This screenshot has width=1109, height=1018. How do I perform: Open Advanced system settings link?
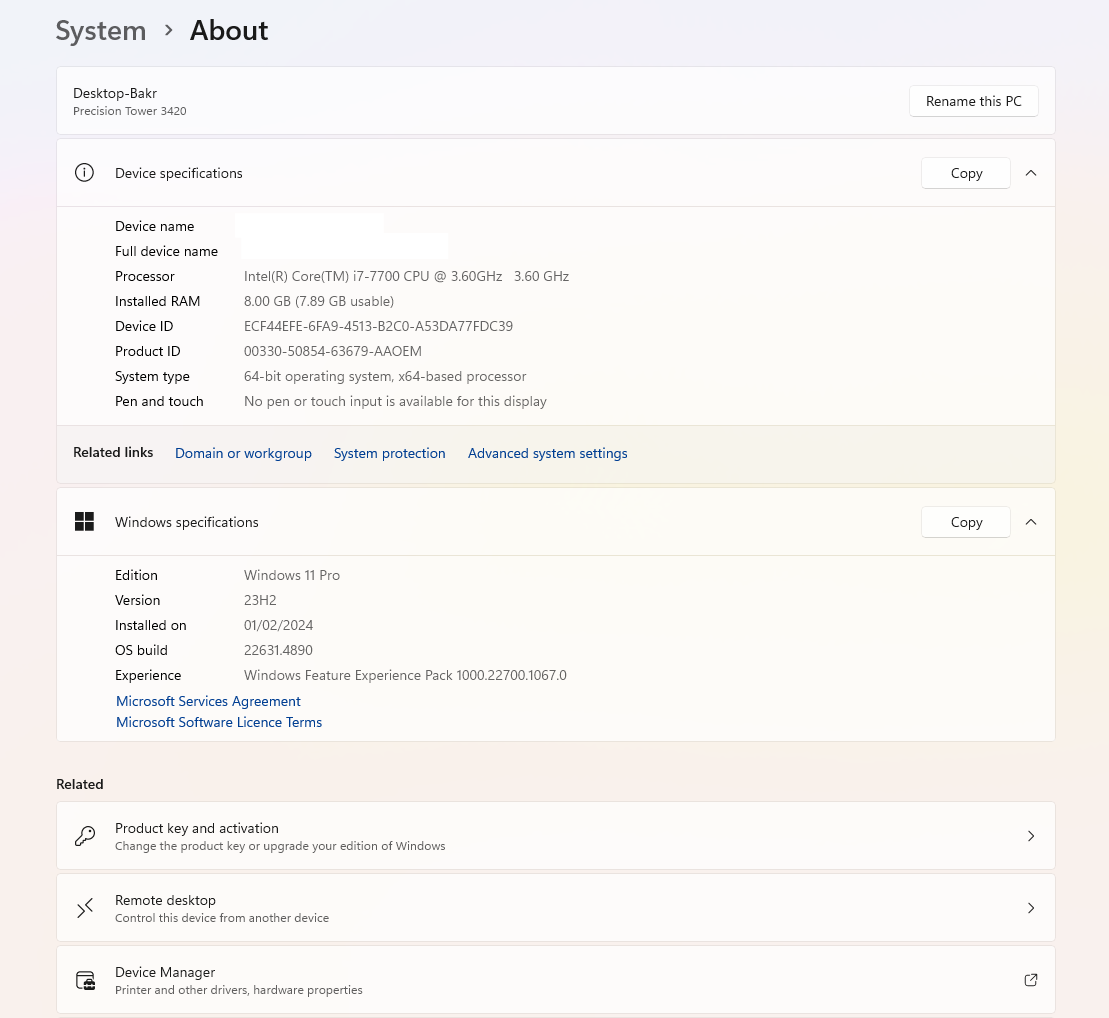[x=547, y=453]
